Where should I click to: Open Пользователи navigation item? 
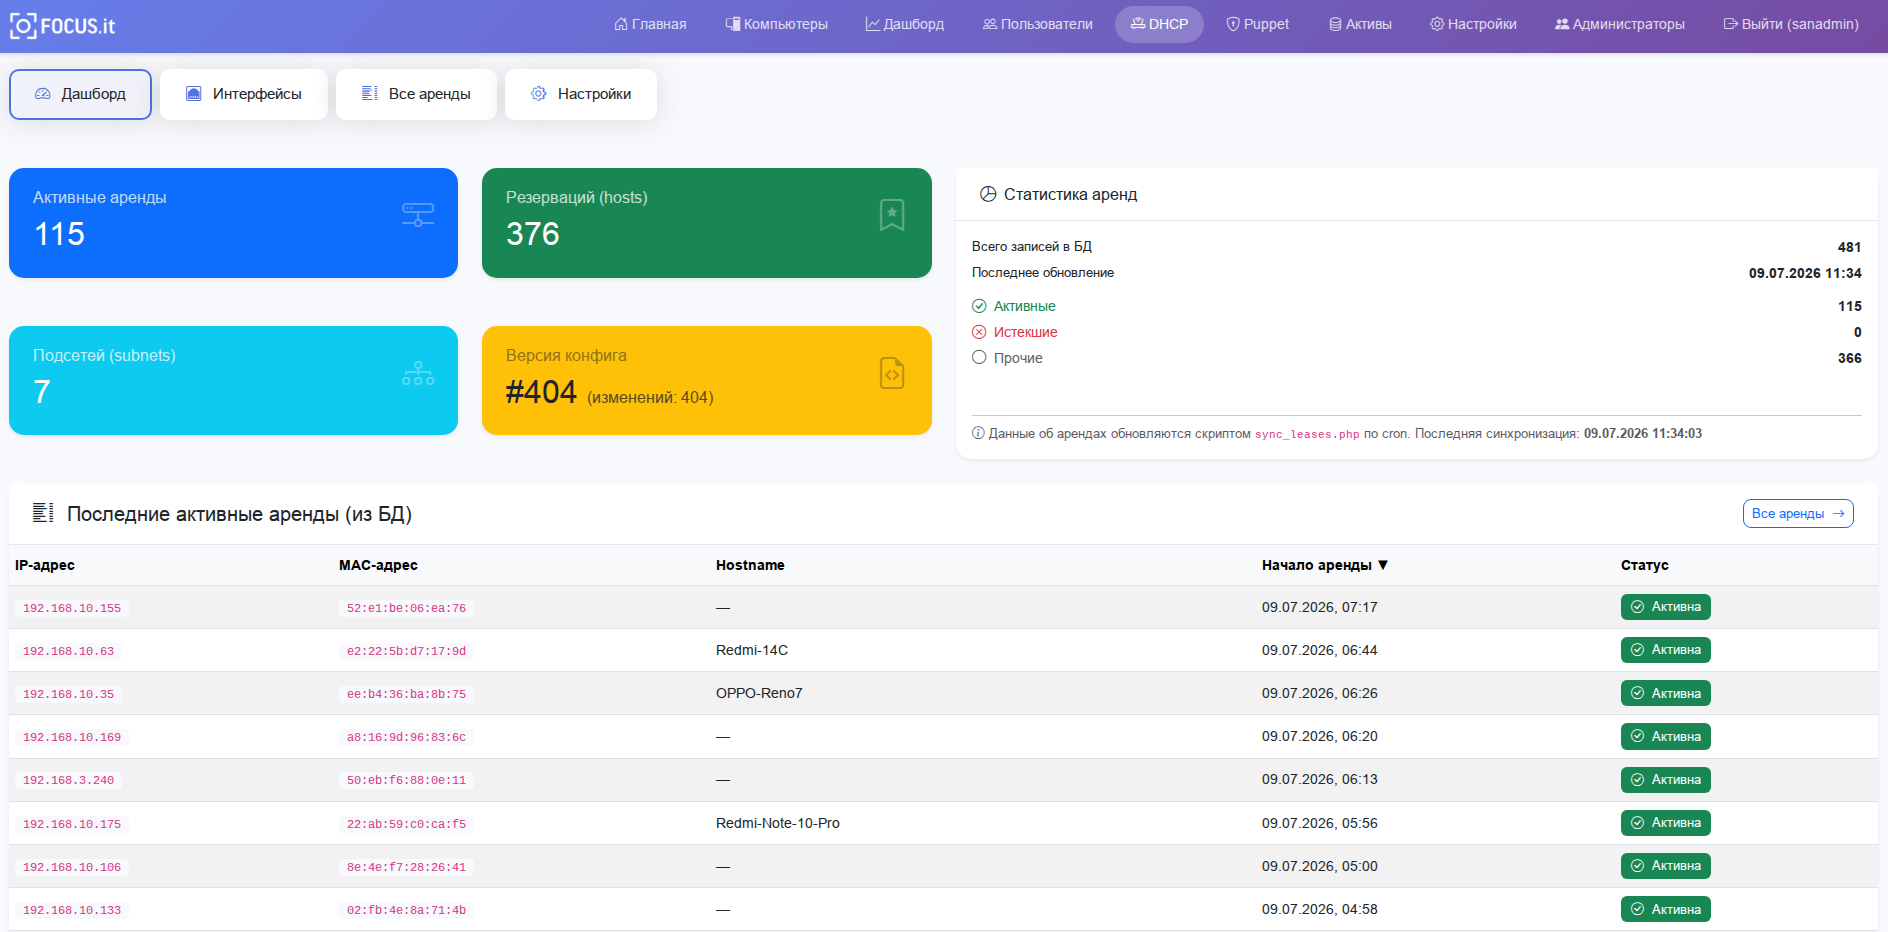pos(1038,24)
